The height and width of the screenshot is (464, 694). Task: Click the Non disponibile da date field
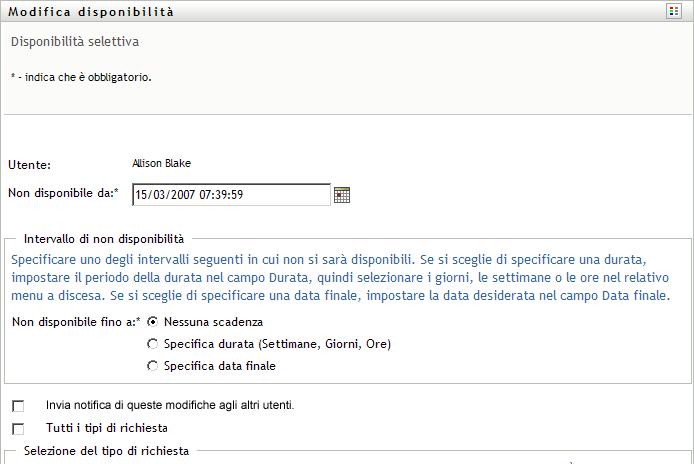pos(230,194)
